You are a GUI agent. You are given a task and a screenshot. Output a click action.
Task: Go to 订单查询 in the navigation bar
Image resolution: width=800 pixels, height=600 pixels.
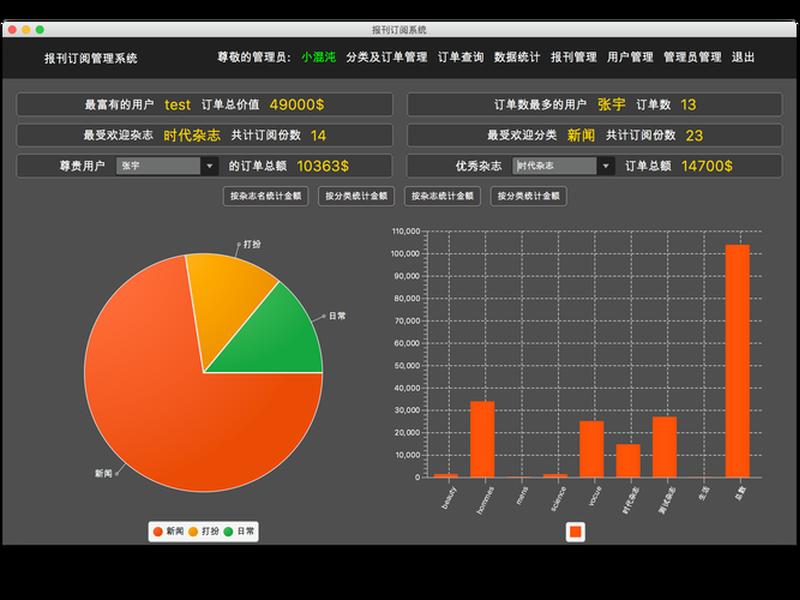point(460,57)
